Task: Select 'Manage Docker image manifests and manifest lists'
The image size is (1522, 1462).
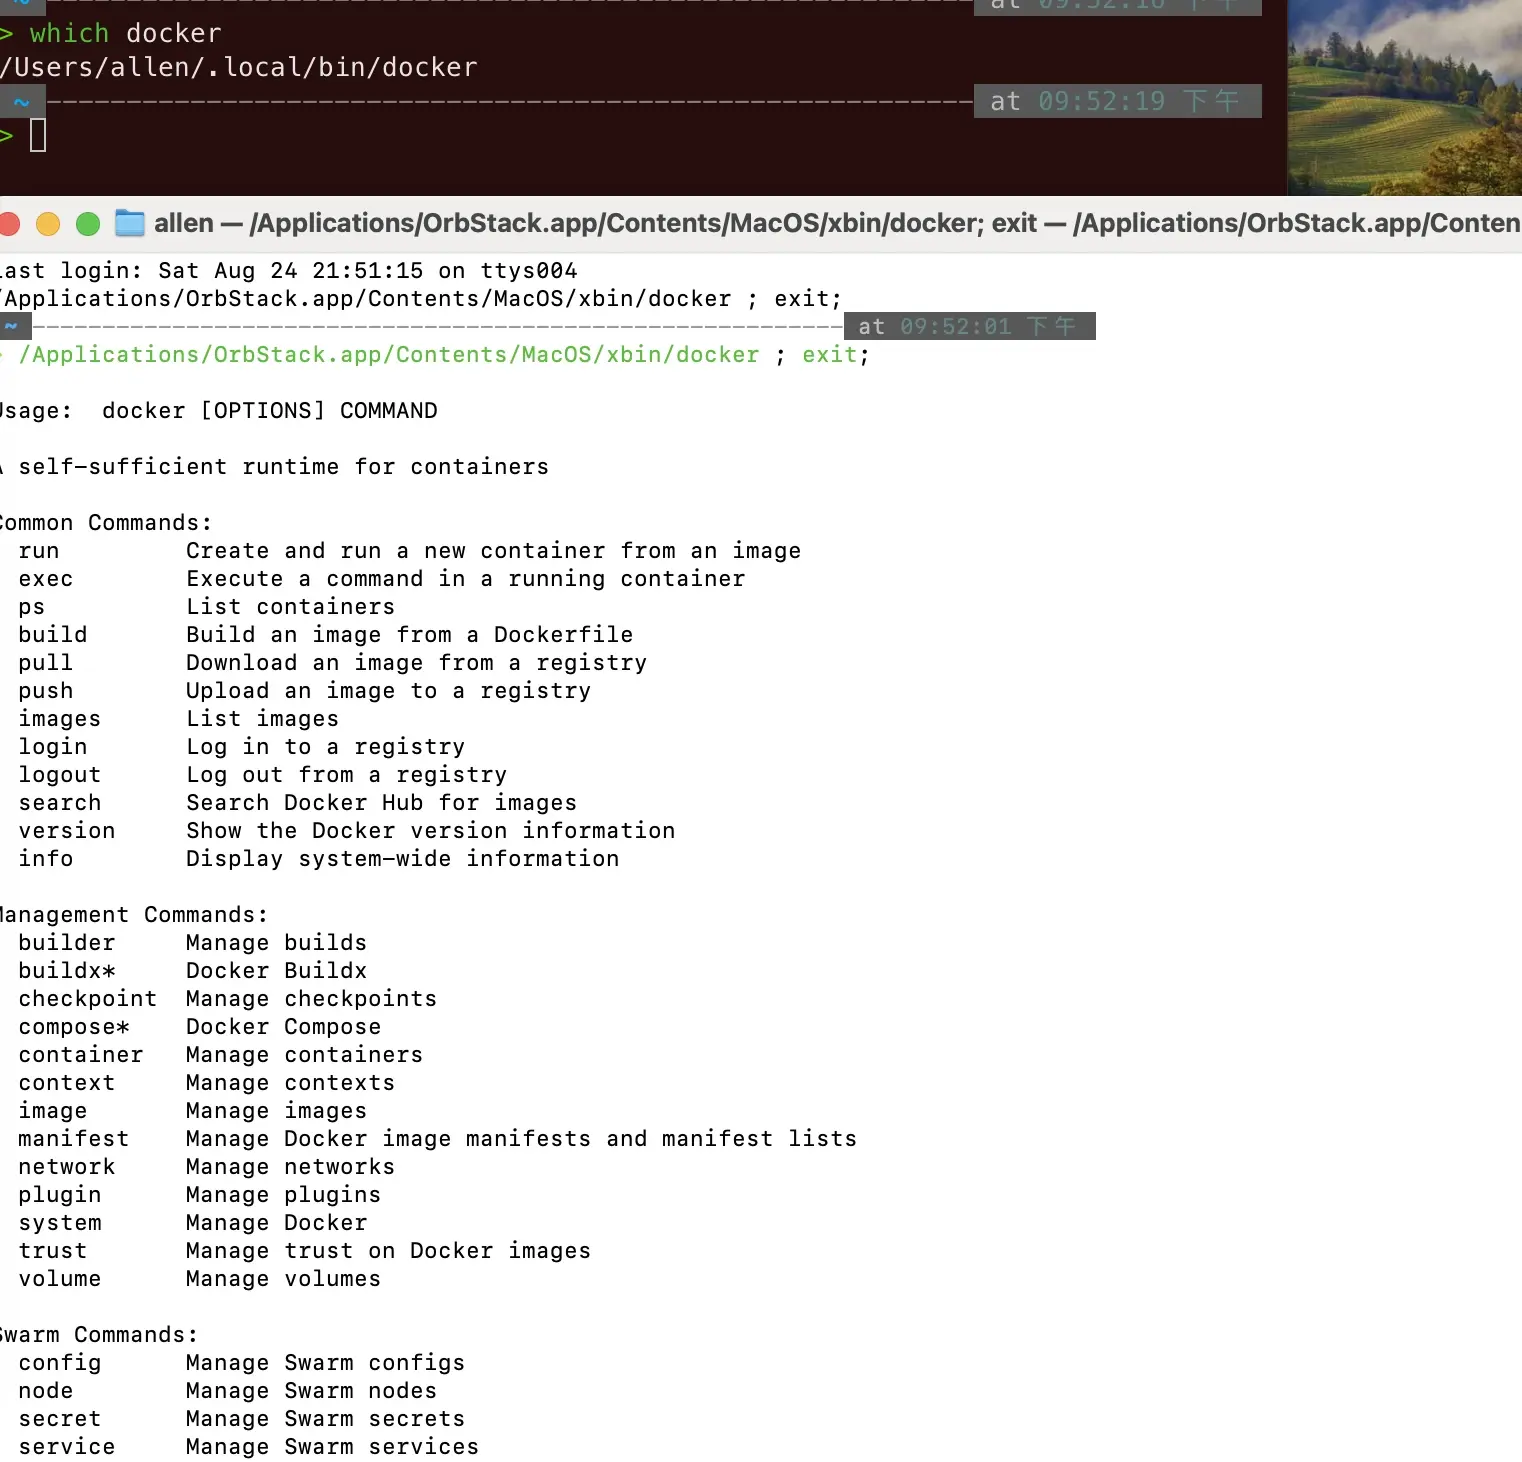Action: click(522, 1139)
